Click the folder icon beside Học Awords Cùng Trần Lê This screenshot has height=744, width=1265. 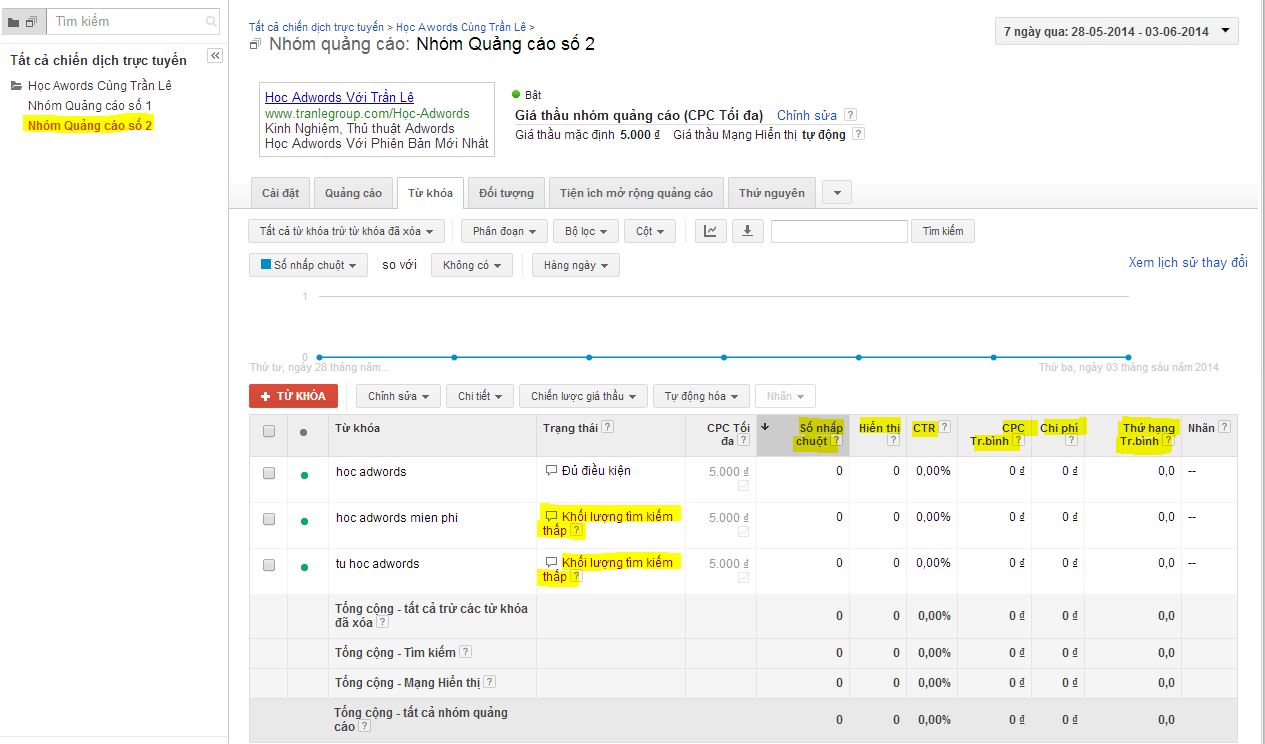(16, 86)
